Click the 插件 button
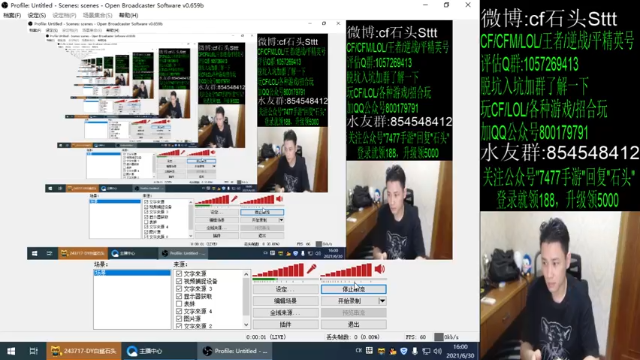Screen dimensions: 640x360 [x=285, y=324]
